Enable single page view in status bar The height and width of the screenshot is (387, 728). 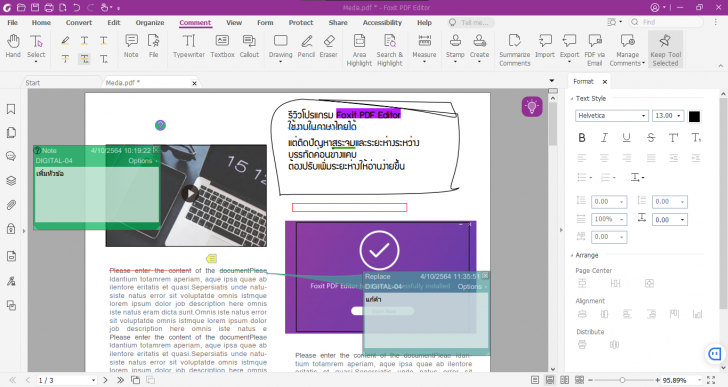click(x=535, y=380)
